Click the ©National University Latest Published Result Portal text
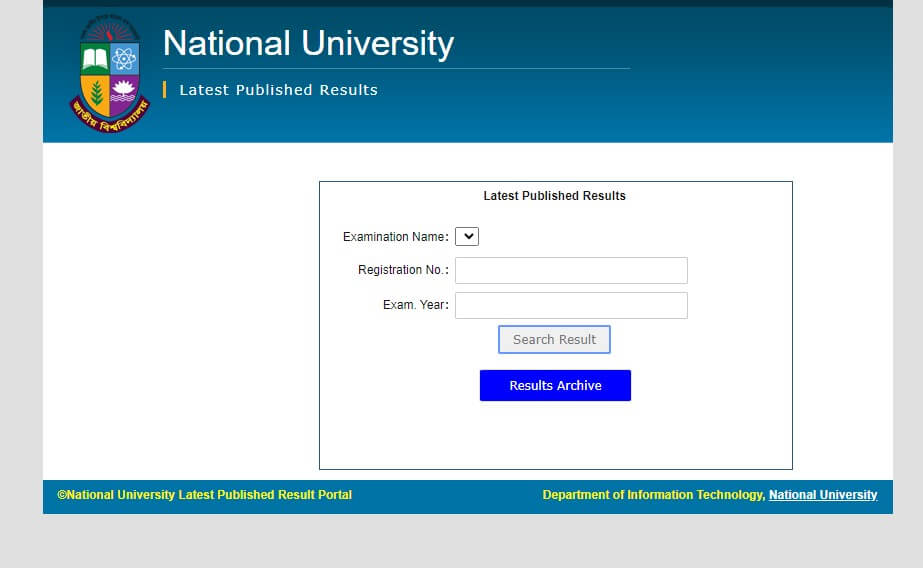923x568 pixels. 204,495
